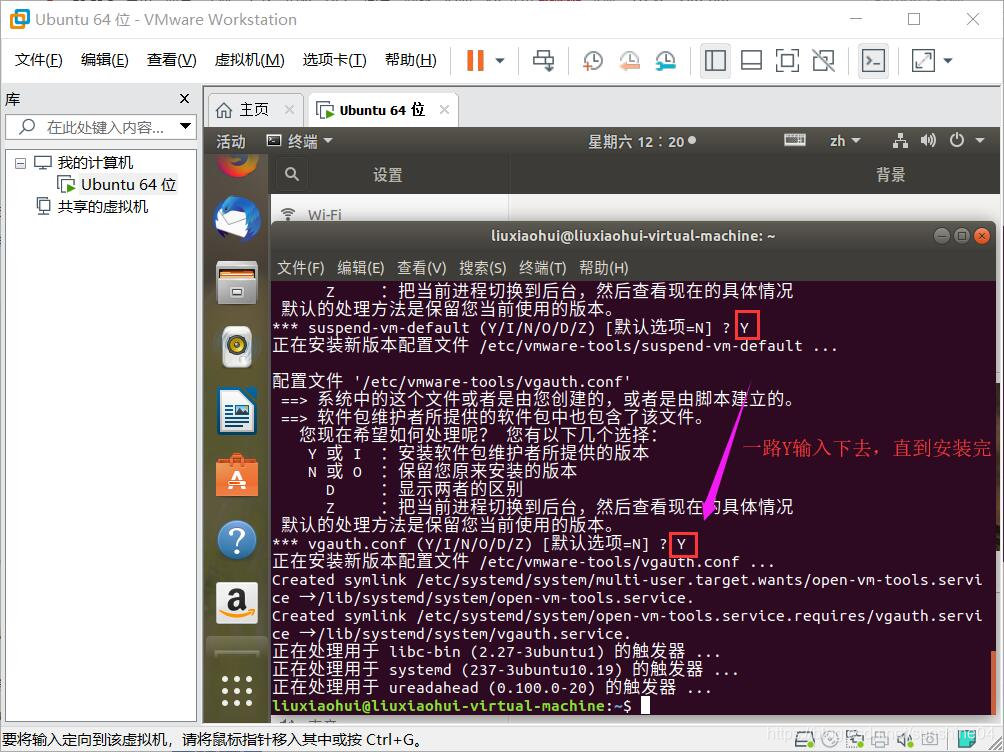
Task: Open the 文件(F) menu in VMware
Action: pyautogui.click(x=38, y=60)
